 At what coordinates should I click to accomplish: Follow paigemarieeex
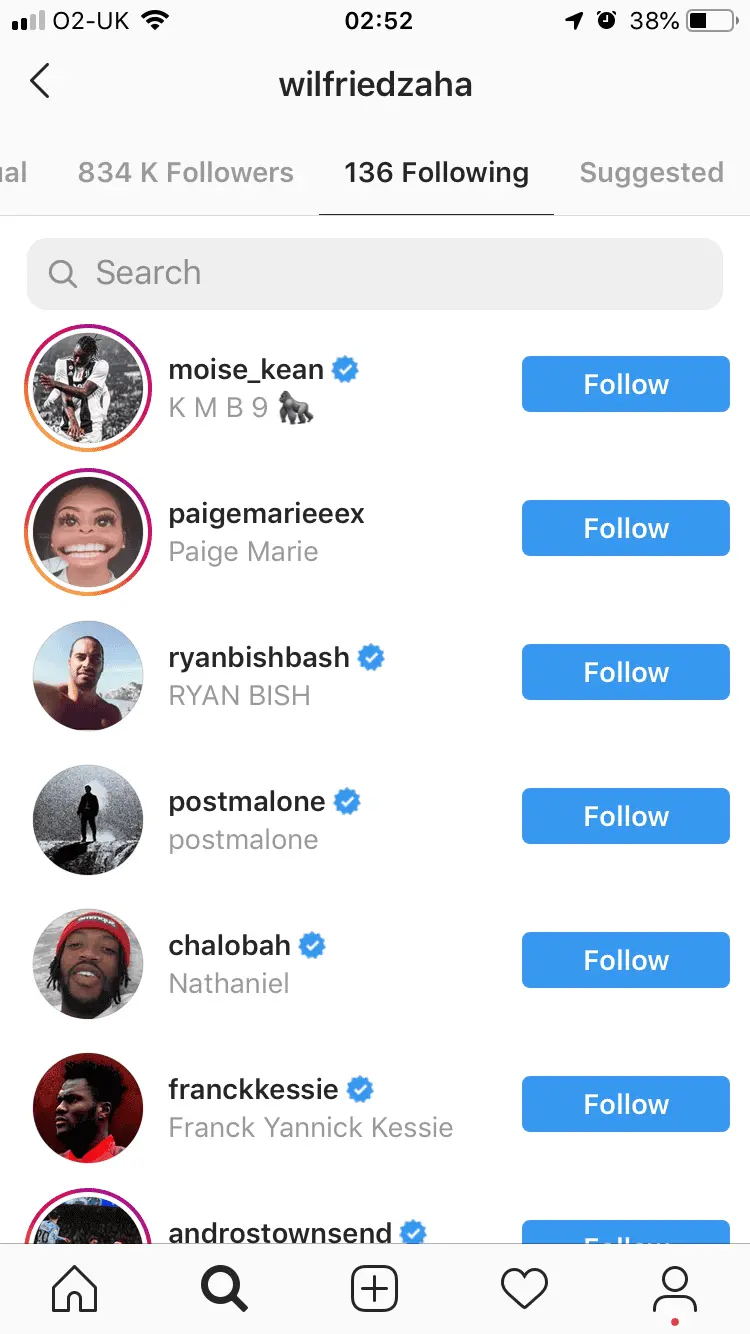[x=626, y=528]
